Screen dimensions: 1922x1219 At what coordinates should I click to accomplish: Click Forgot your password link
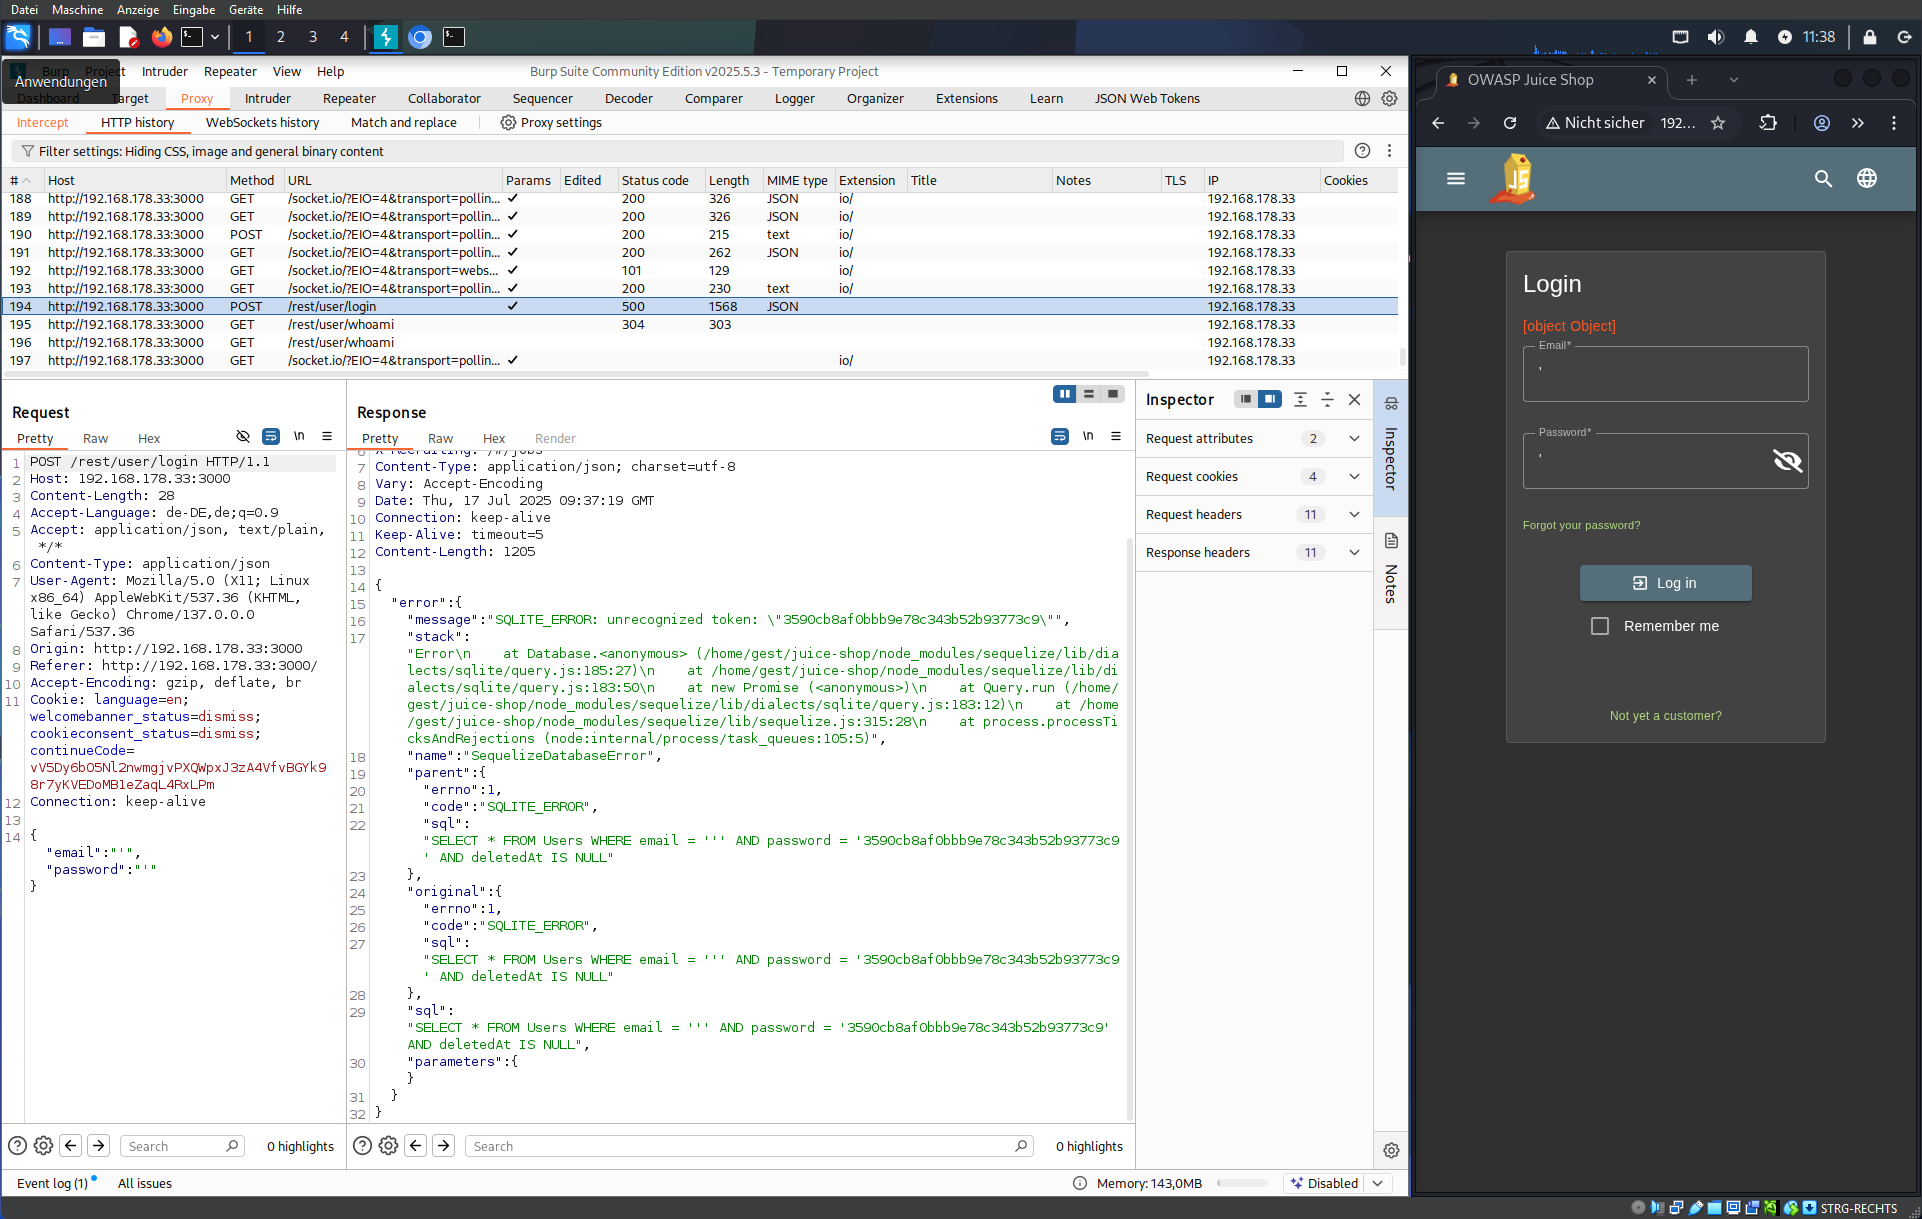(x=1581, y=525)
